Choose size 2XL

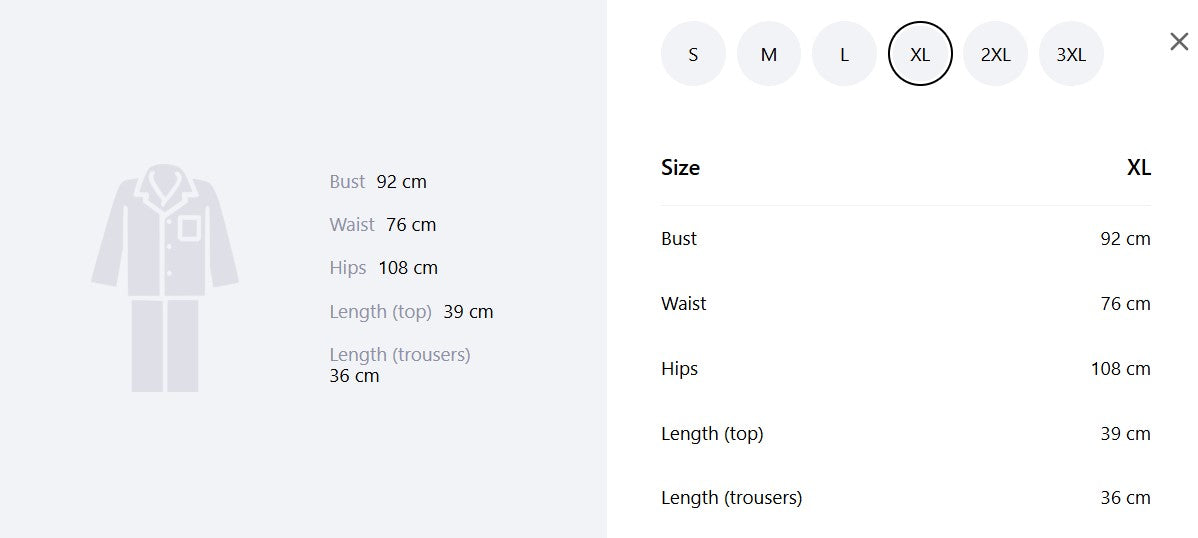click(996, 53)
